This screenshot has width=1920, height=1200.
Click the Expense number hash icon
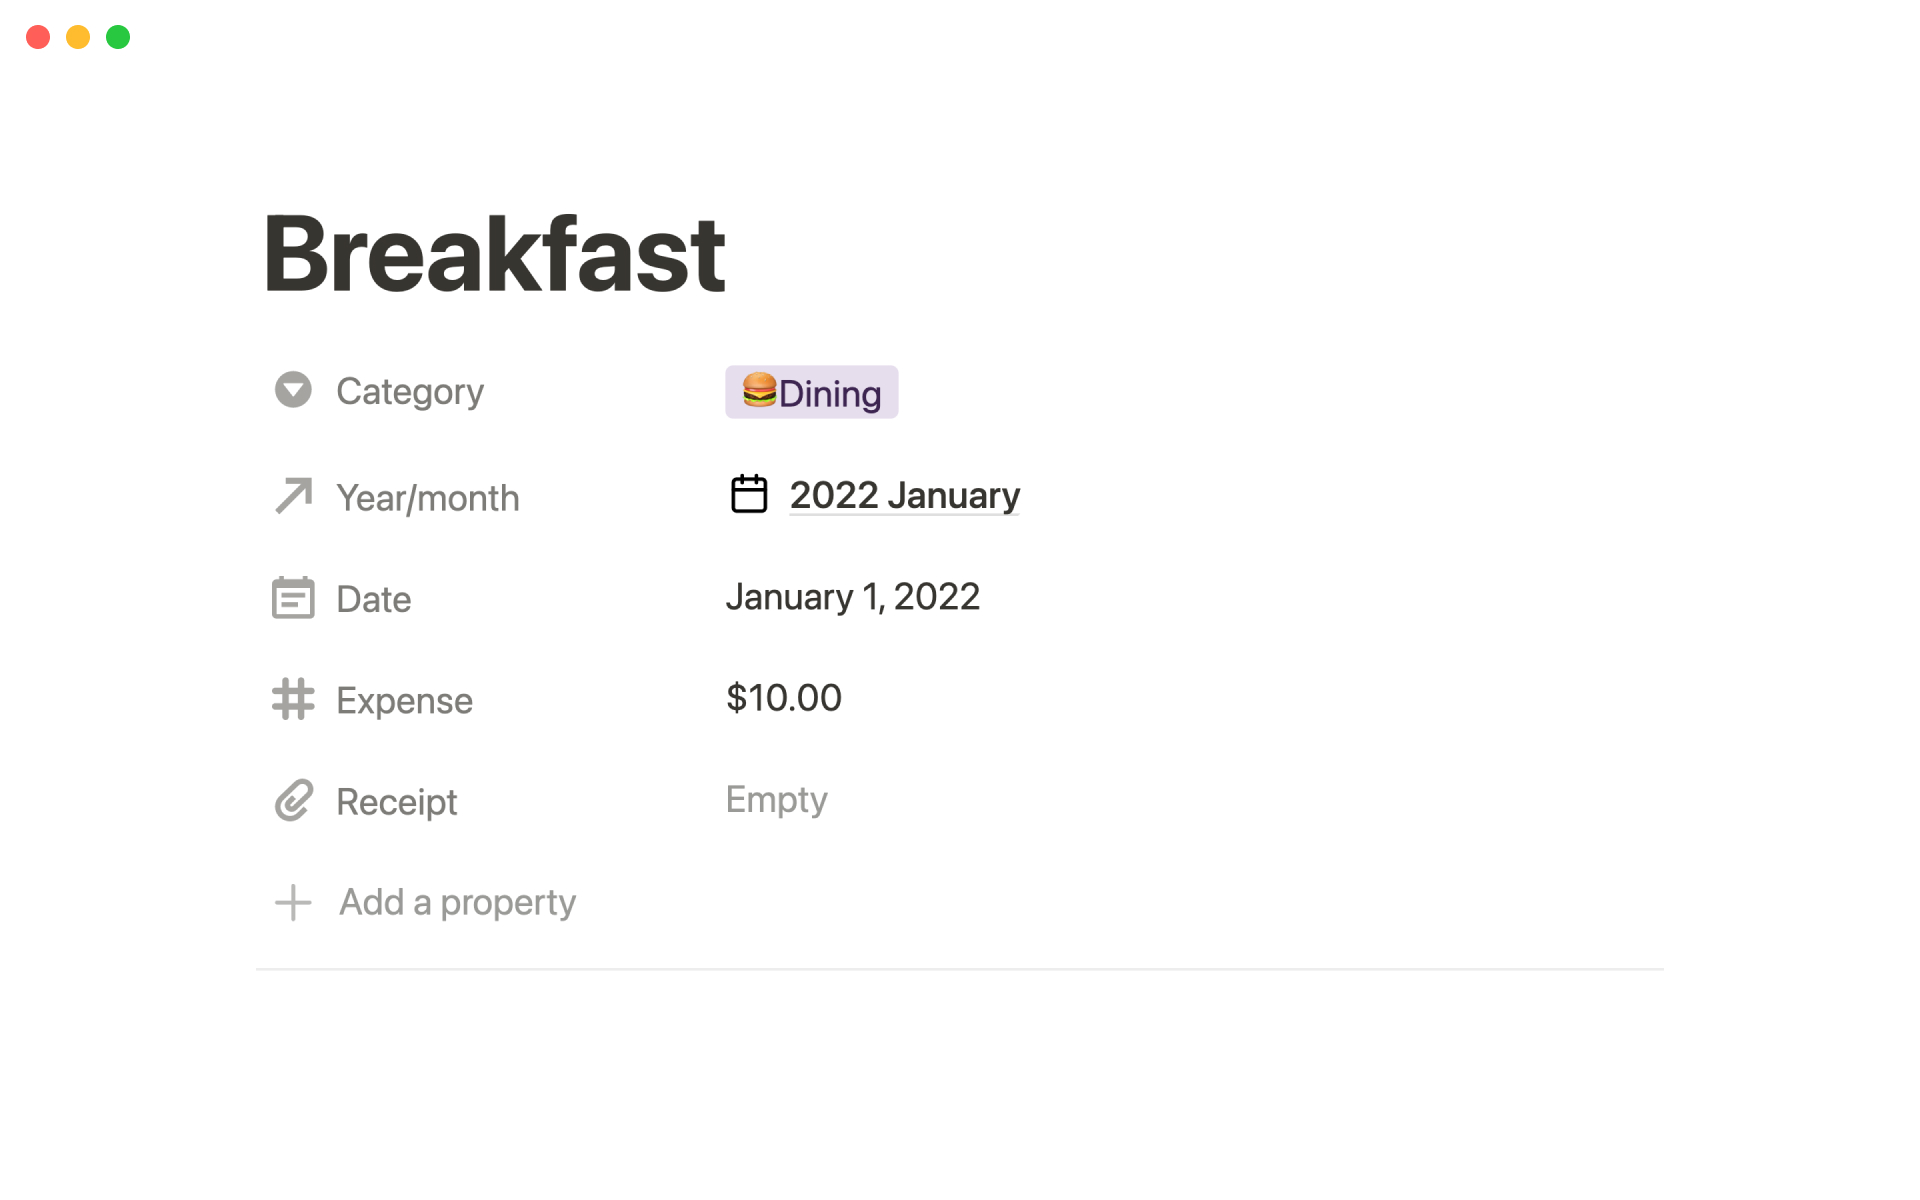293,699
